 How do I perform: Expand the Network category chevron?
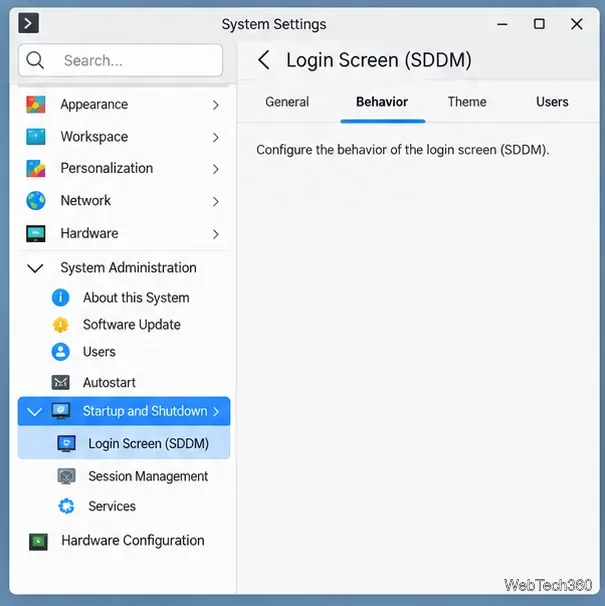point(216,201)
